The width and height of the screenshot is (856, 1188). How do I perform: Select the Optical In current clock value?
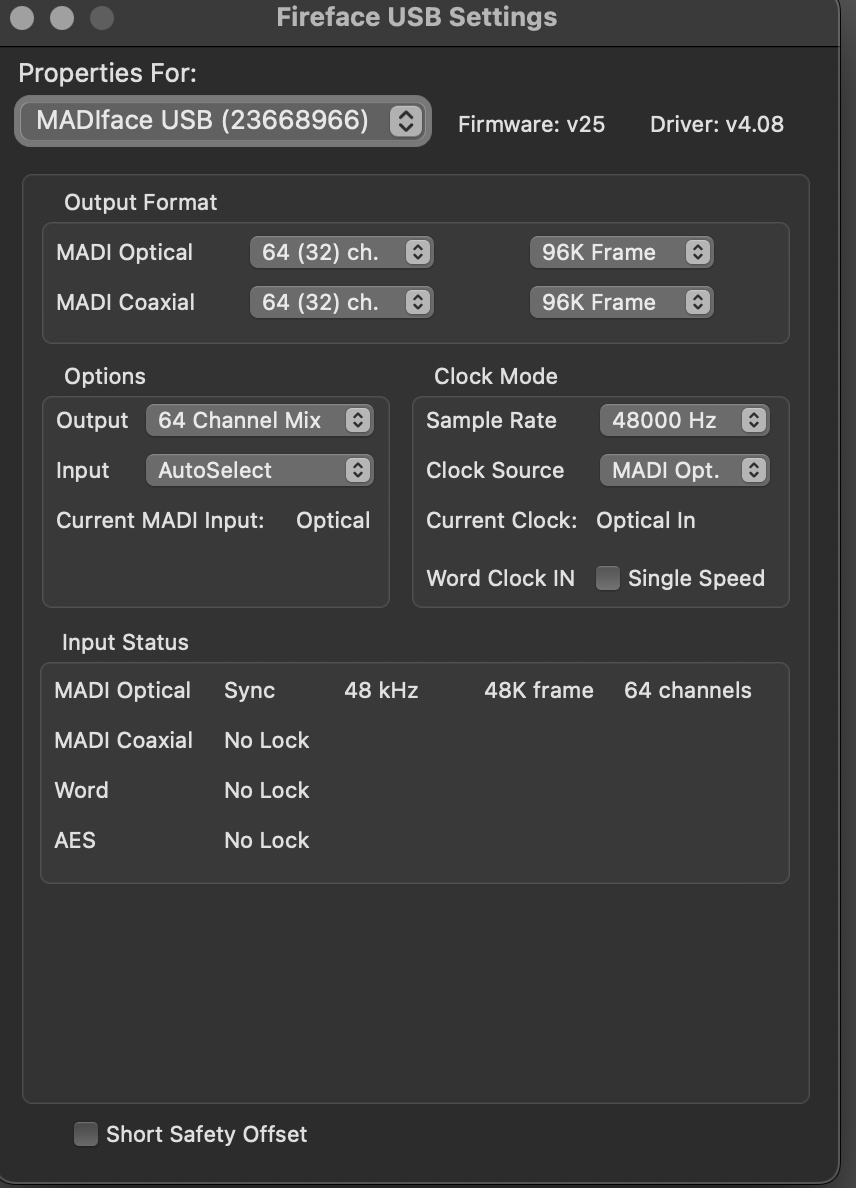(646, 521)
